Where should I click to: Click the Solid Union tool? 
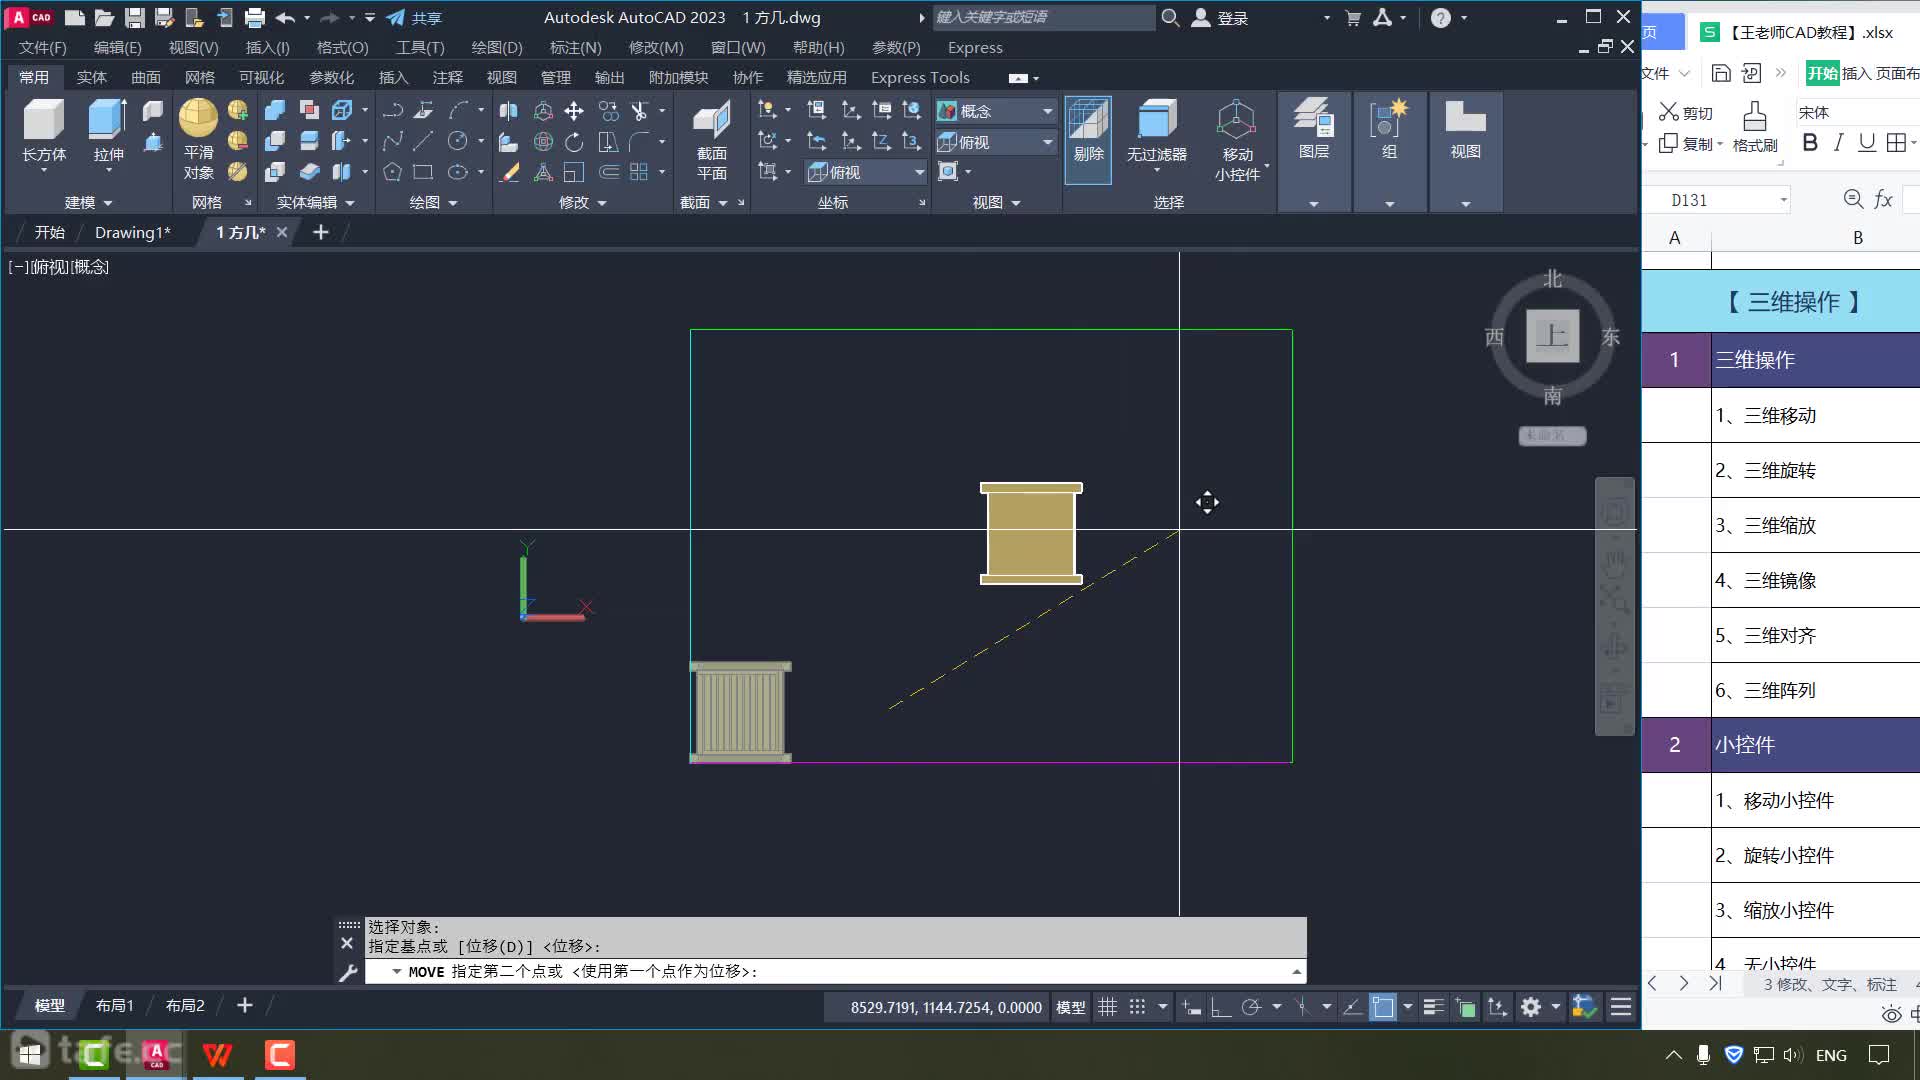[275, 111]
